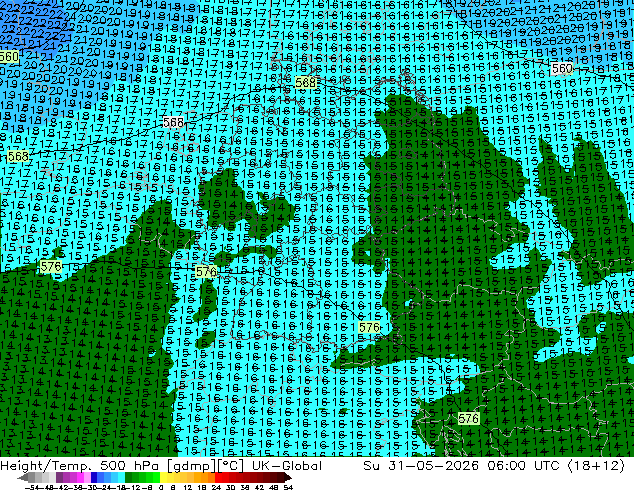Click the 568 contour label at the far left edge
Screen dimensions: 634x490
[18, 156]
